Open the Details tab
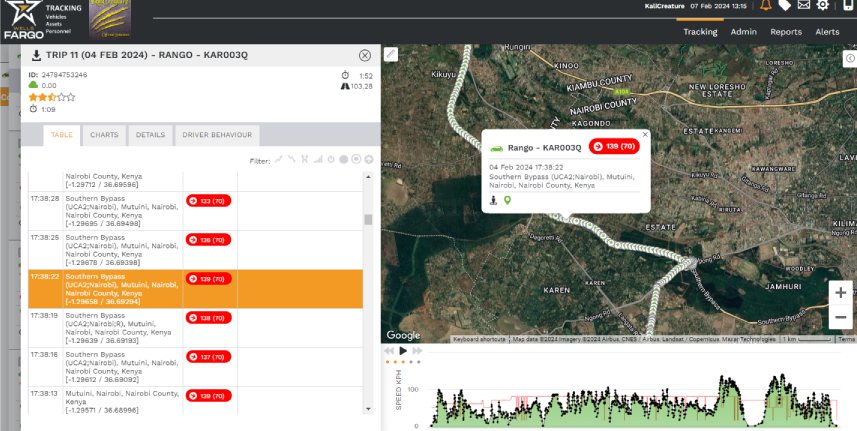Screen dimensions: 857x431 pyautogui.click(x=150, y=135)
